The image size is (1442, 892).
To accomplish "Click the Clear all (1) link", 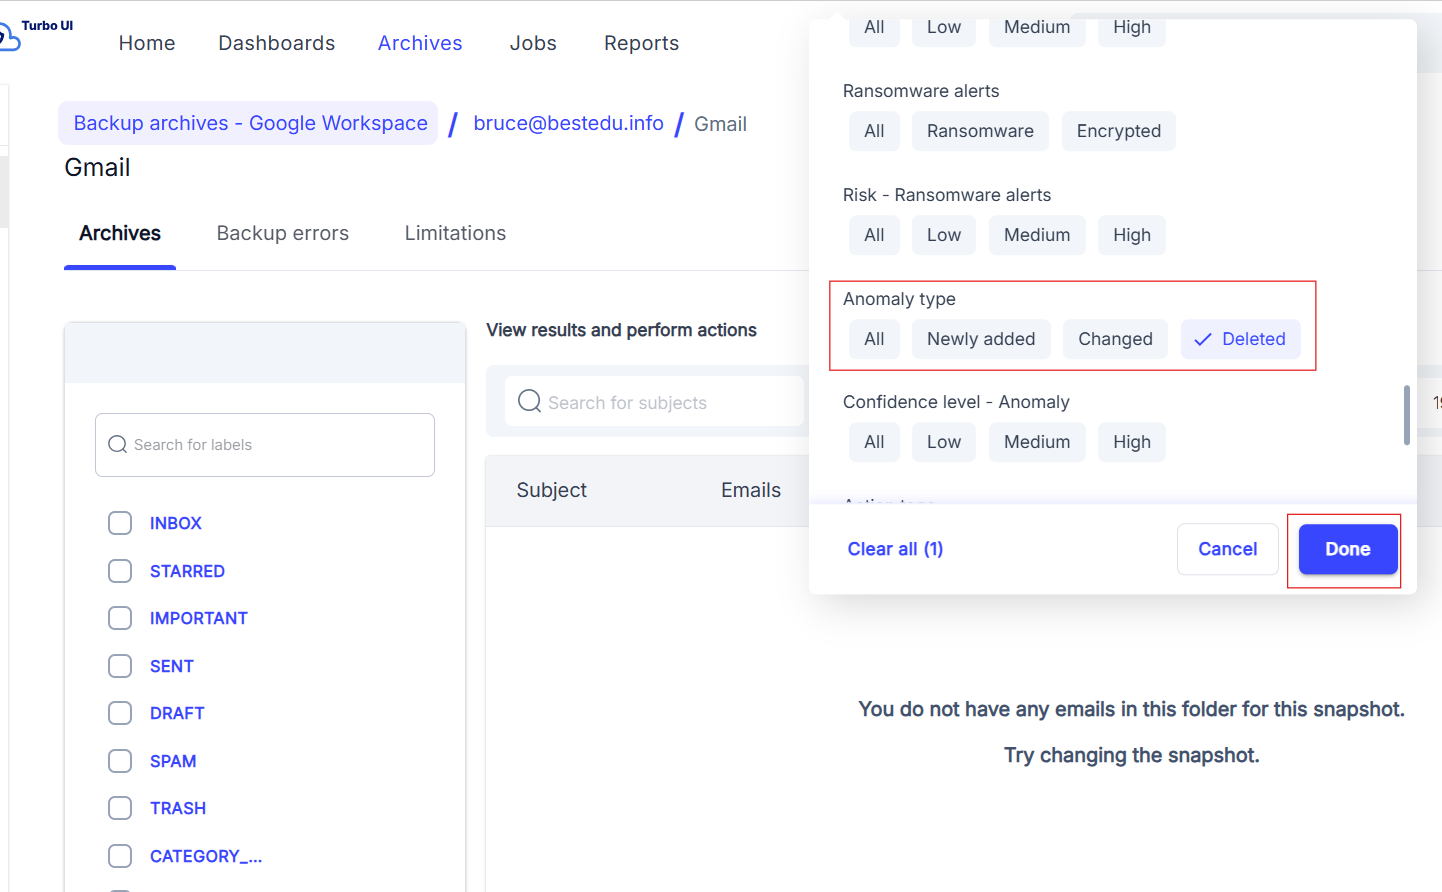I will [895, 549].
